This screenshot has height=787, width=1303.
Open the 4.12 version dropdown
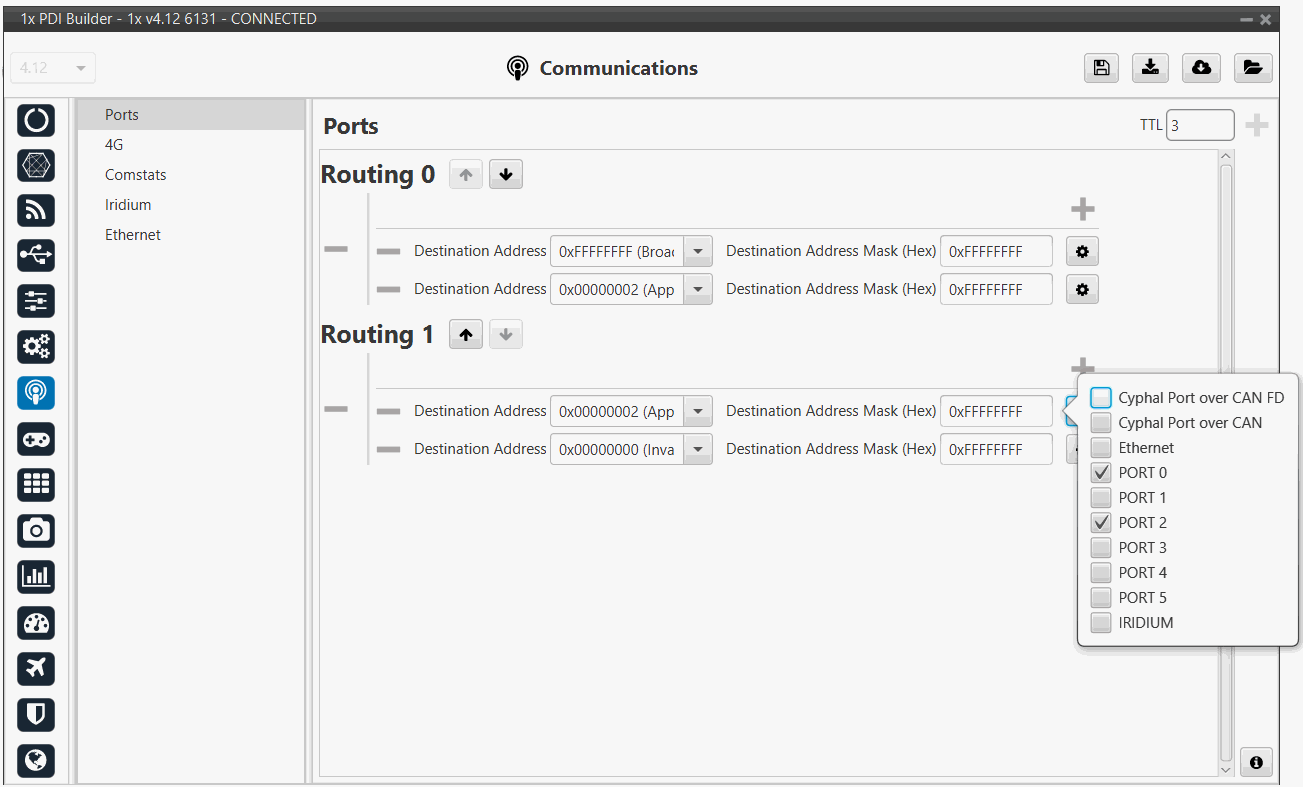click(x=54, y=68)
